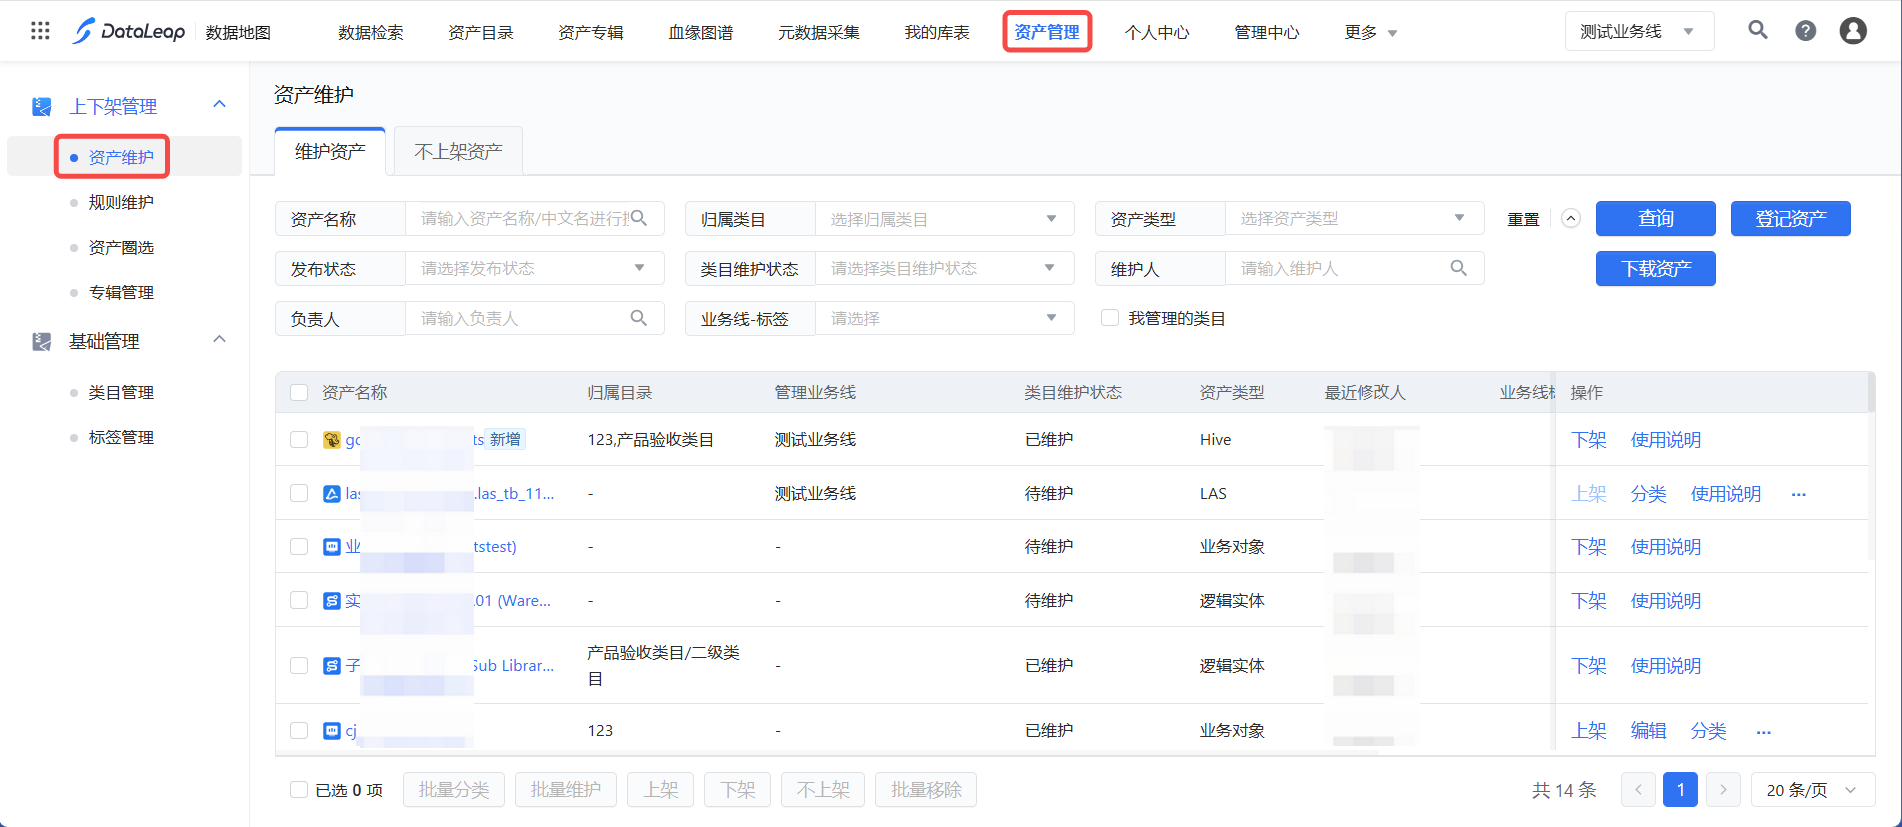The width and height of the screenshot is (1902, 827).
Task: Tick the select-all checkbox in table header
Action: [x=299, y=393]
